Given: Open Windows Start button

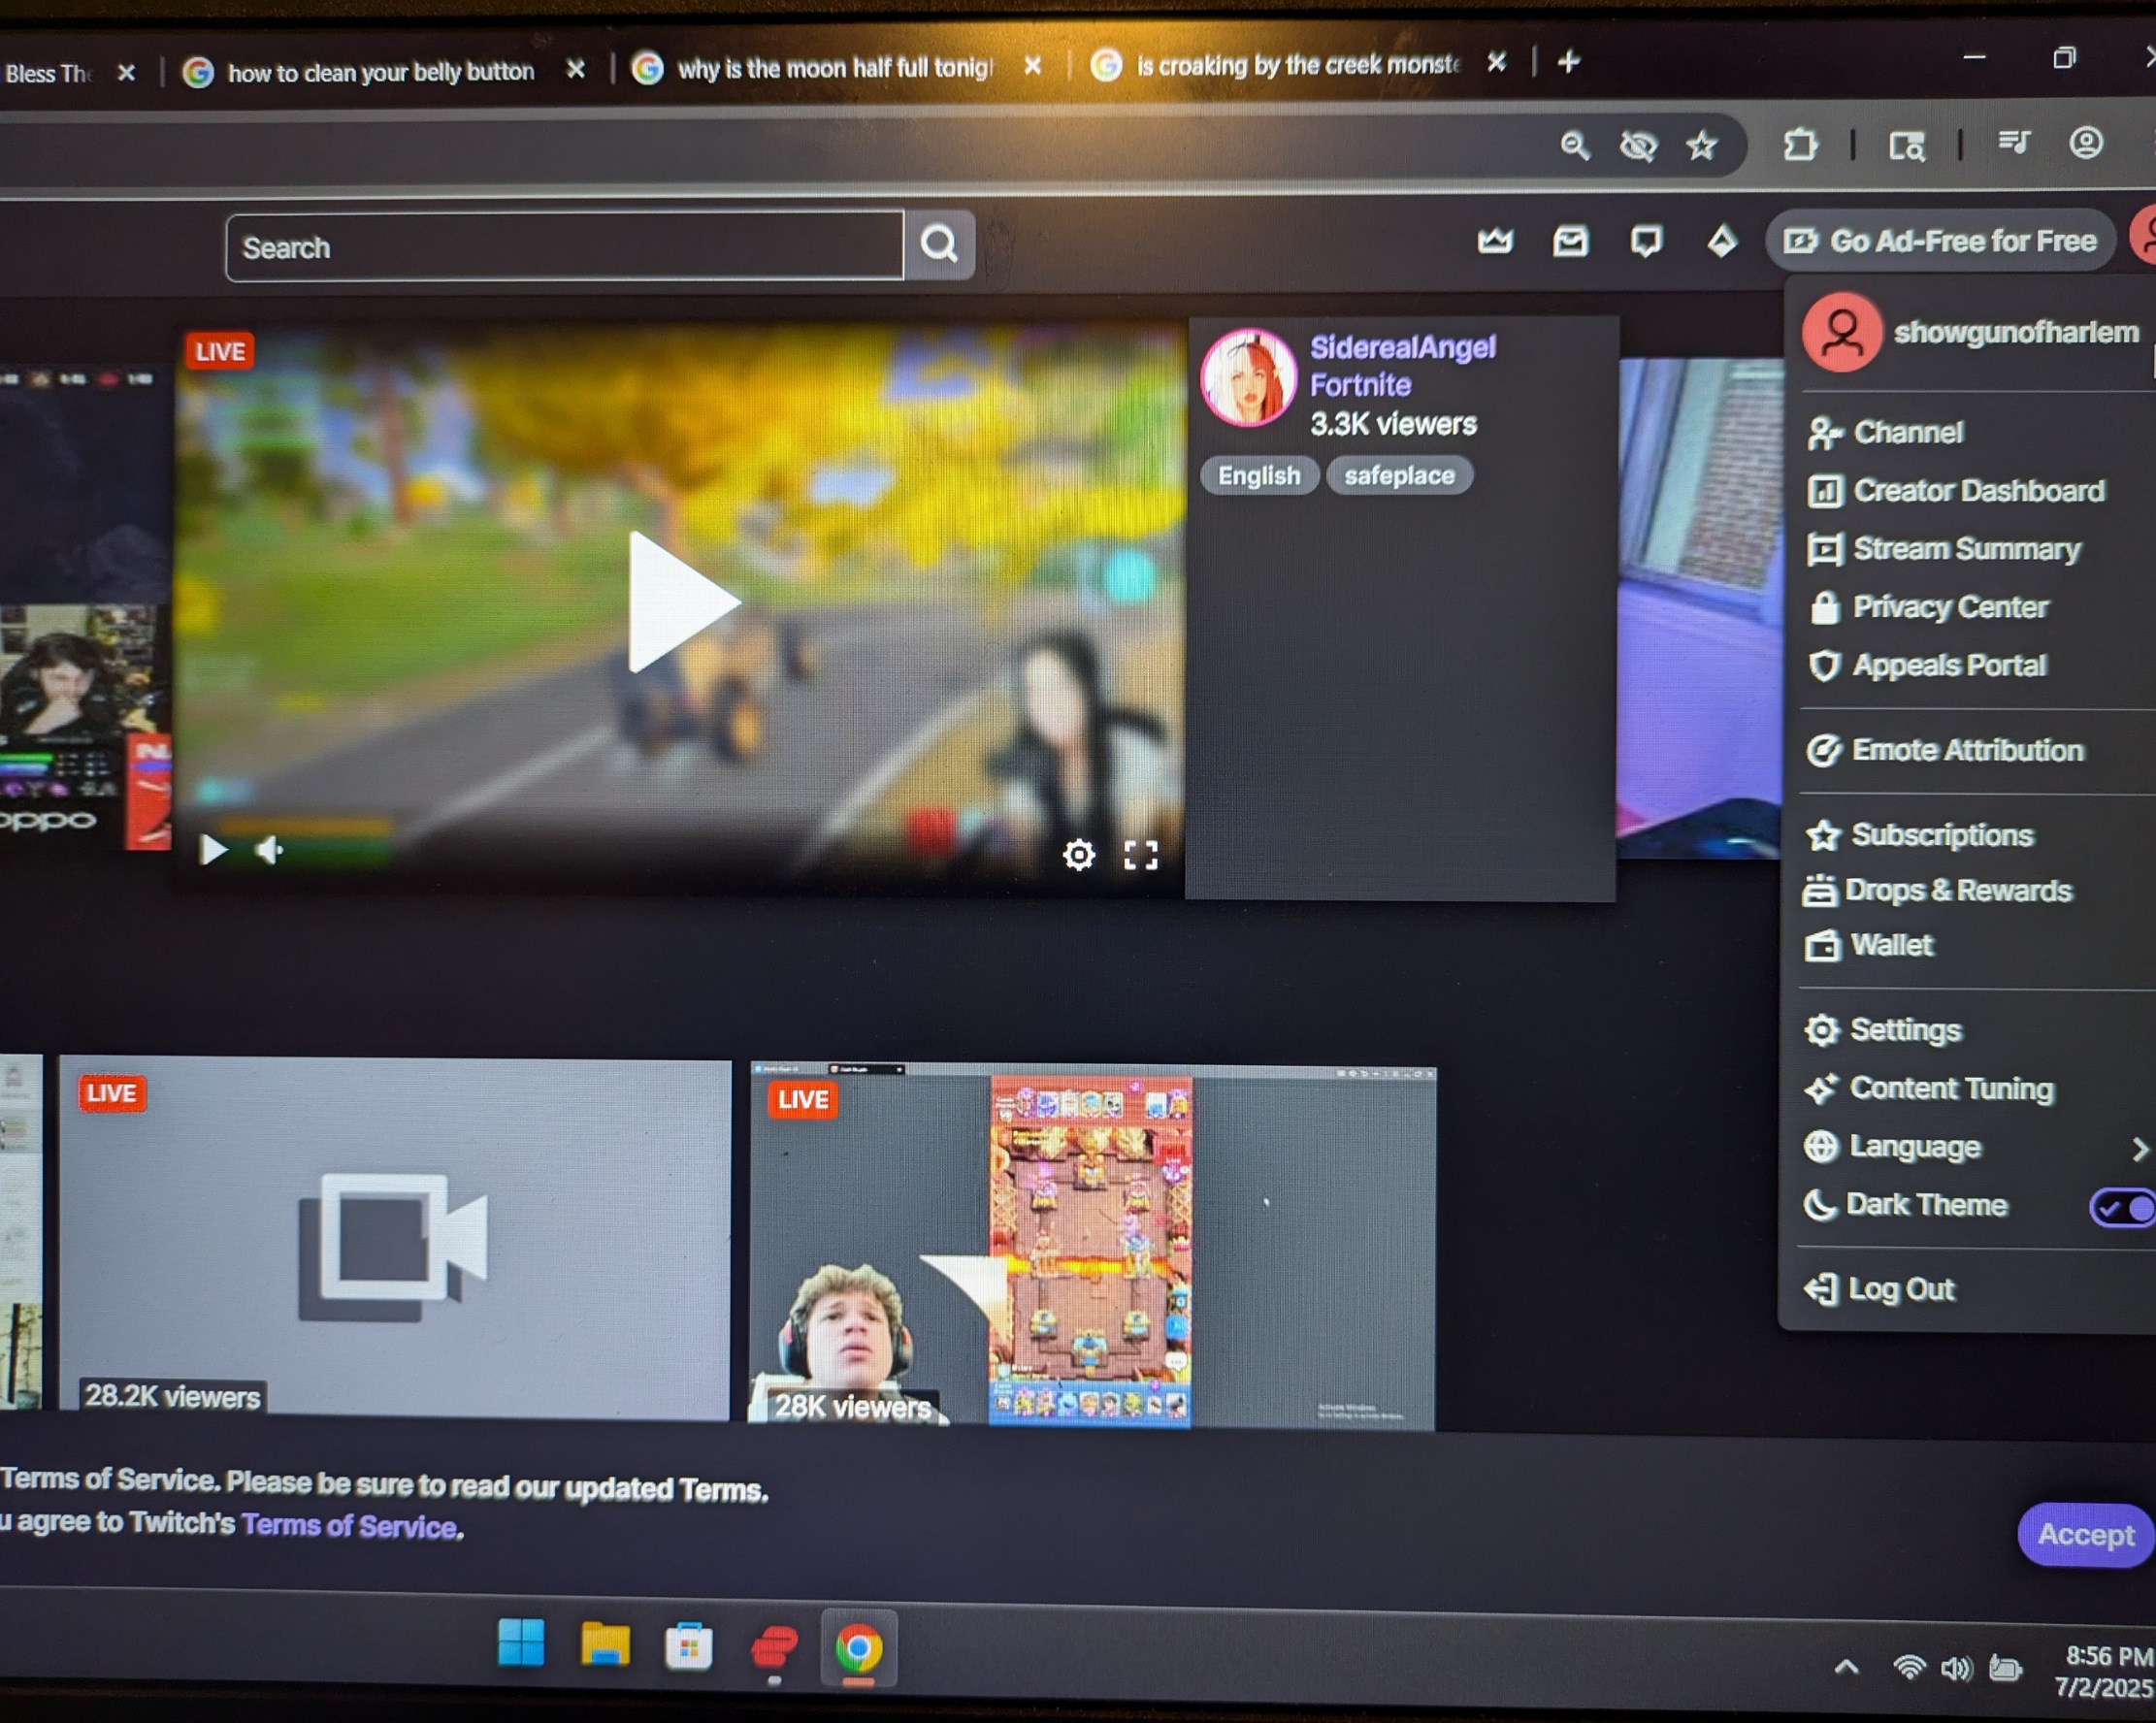Looking at the screenshot, I should 521,1643.
